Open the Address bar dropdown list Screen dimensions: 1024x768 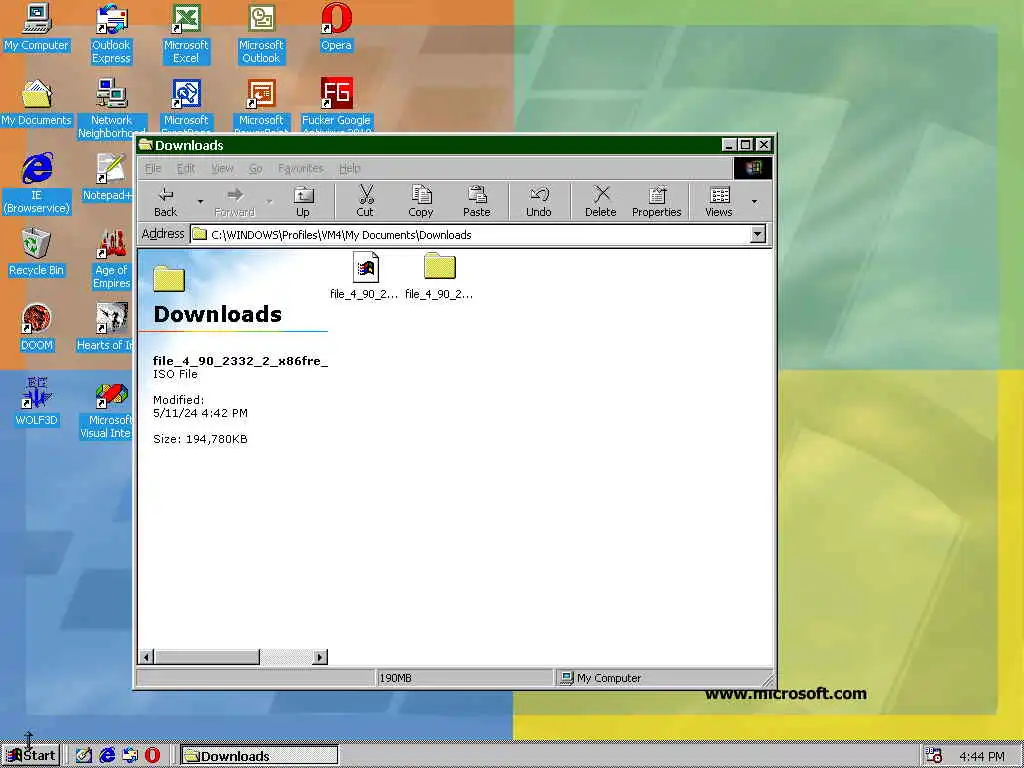758,234
